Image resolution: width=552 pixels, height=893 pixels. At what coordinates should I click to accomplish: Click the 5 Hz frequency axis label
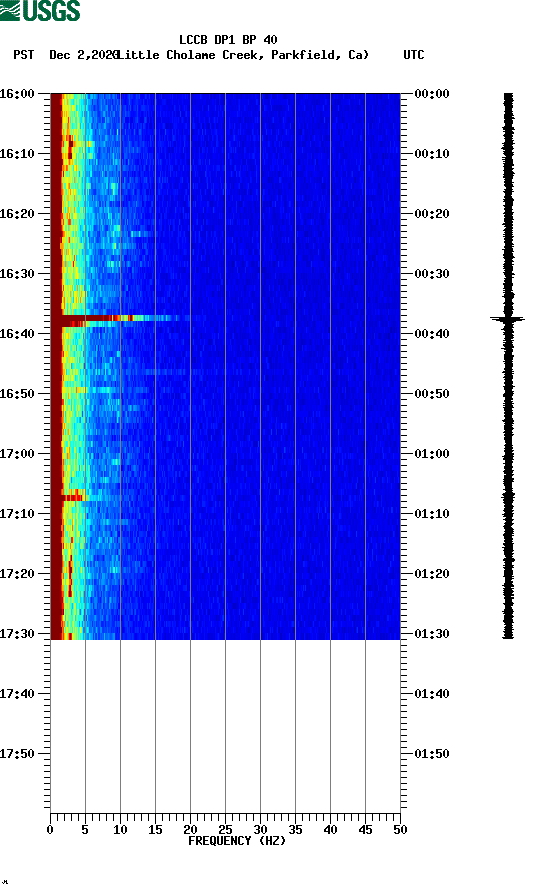[x=85, y=830]
